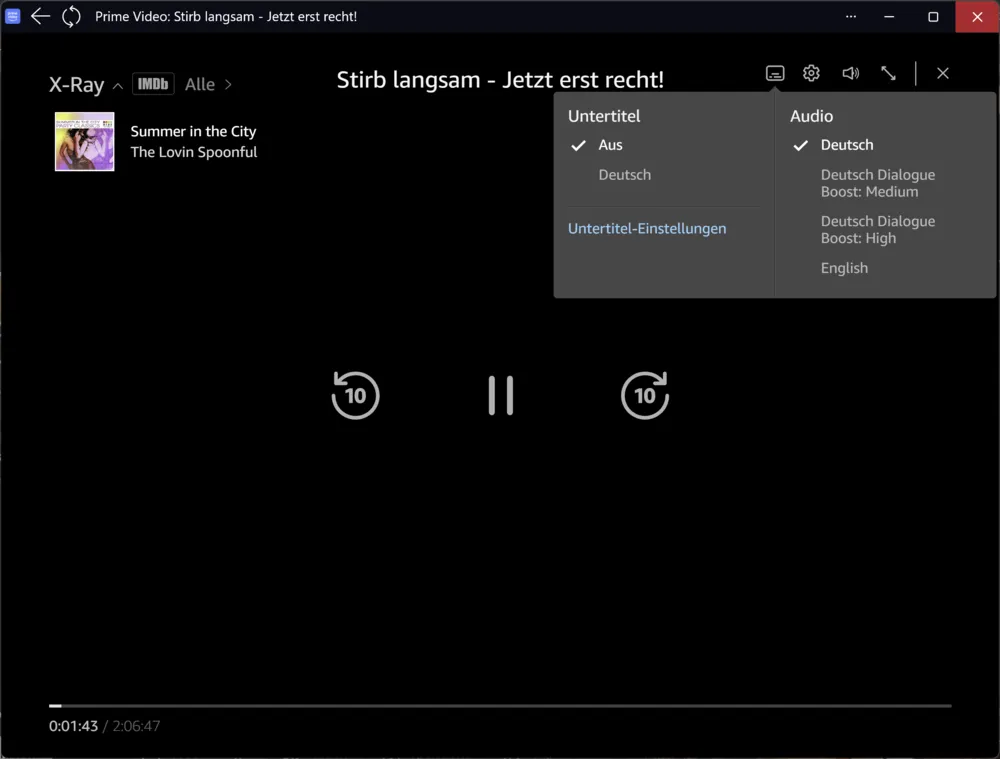Open Untertitel-Einstellungen link

tap(647, 229)
